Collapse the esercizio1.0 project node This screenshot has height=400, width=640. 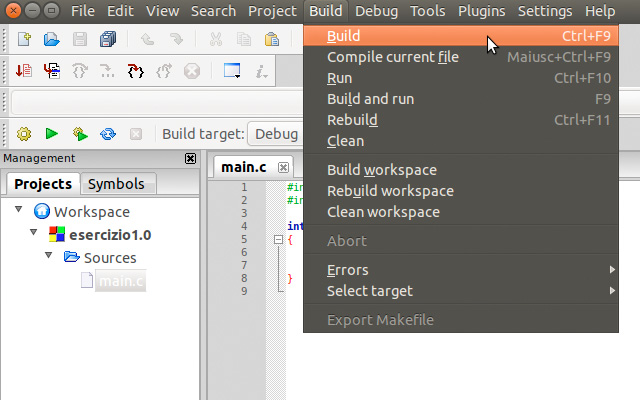pyautogui.click(x=35, y=234)
